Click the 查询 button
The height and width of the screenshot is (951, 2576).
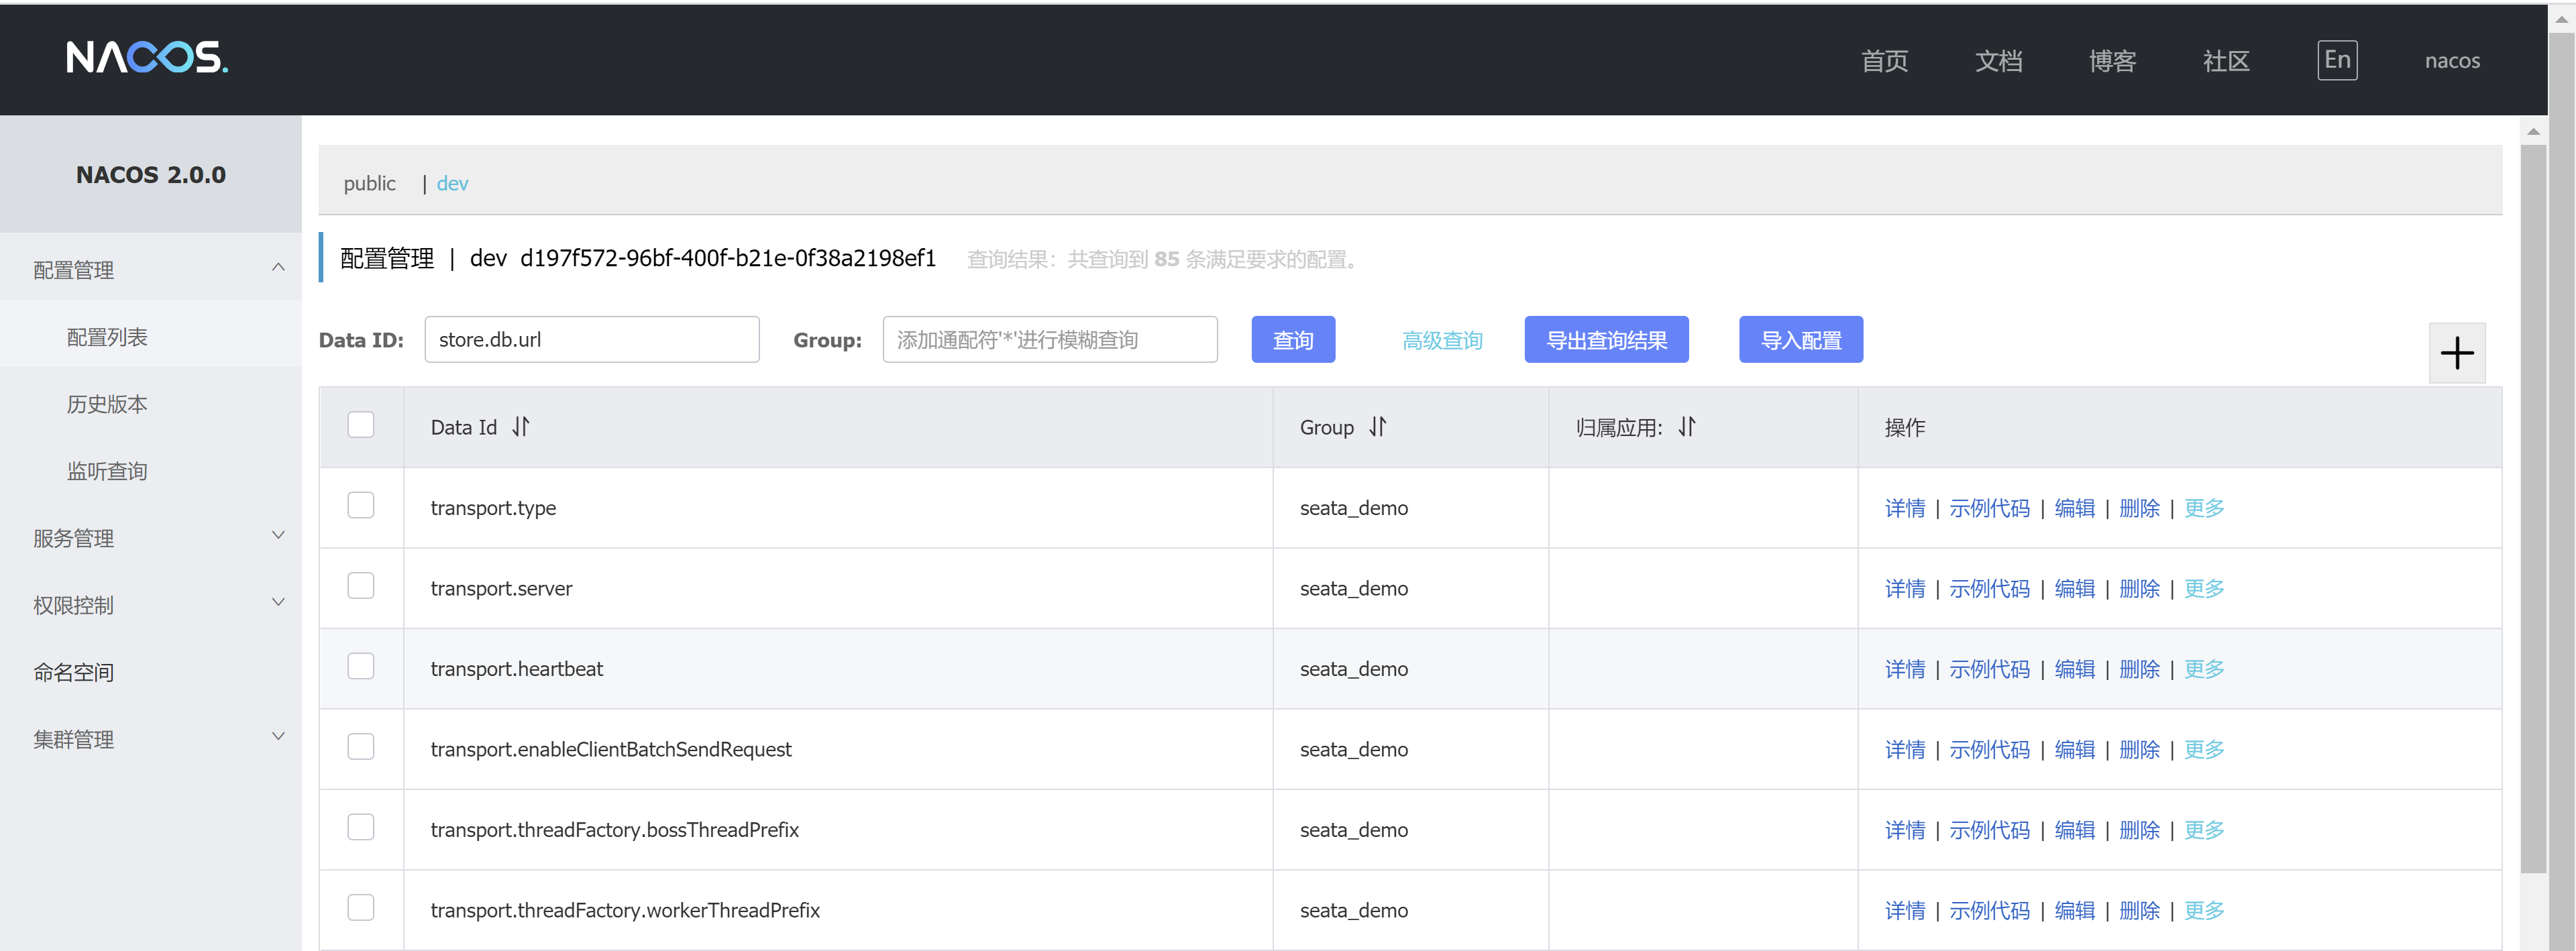(x=1293, y=339)
